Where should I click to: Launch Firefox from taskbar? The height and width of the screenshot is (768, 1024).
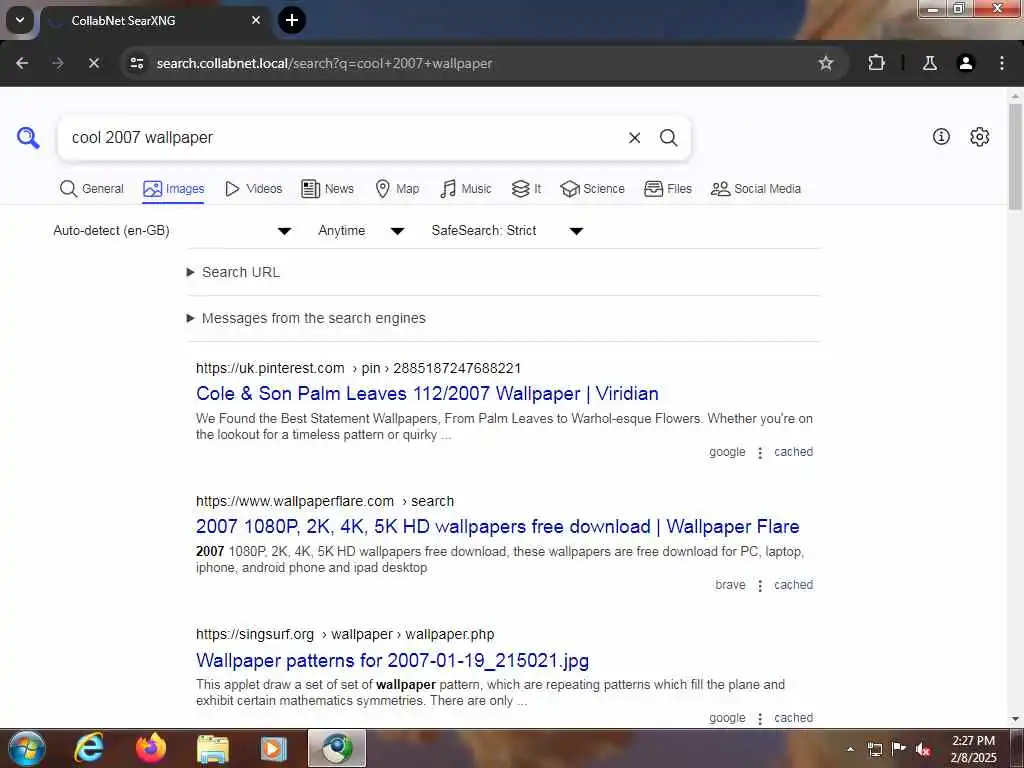(x=151, y=748)
